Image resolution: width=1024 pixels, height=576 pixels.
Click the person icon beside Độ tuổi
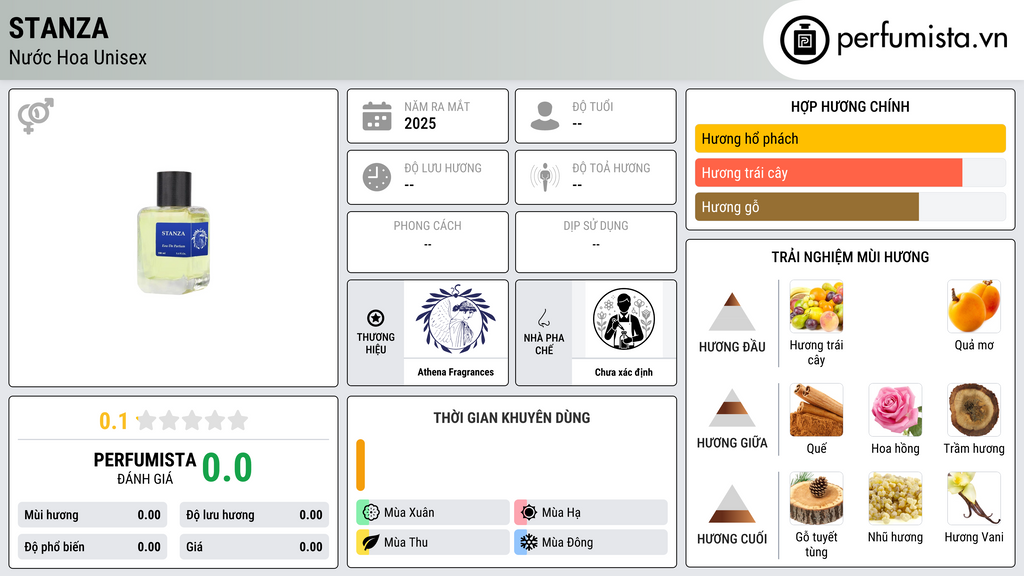pyautogui.click(x=545, y=116)
